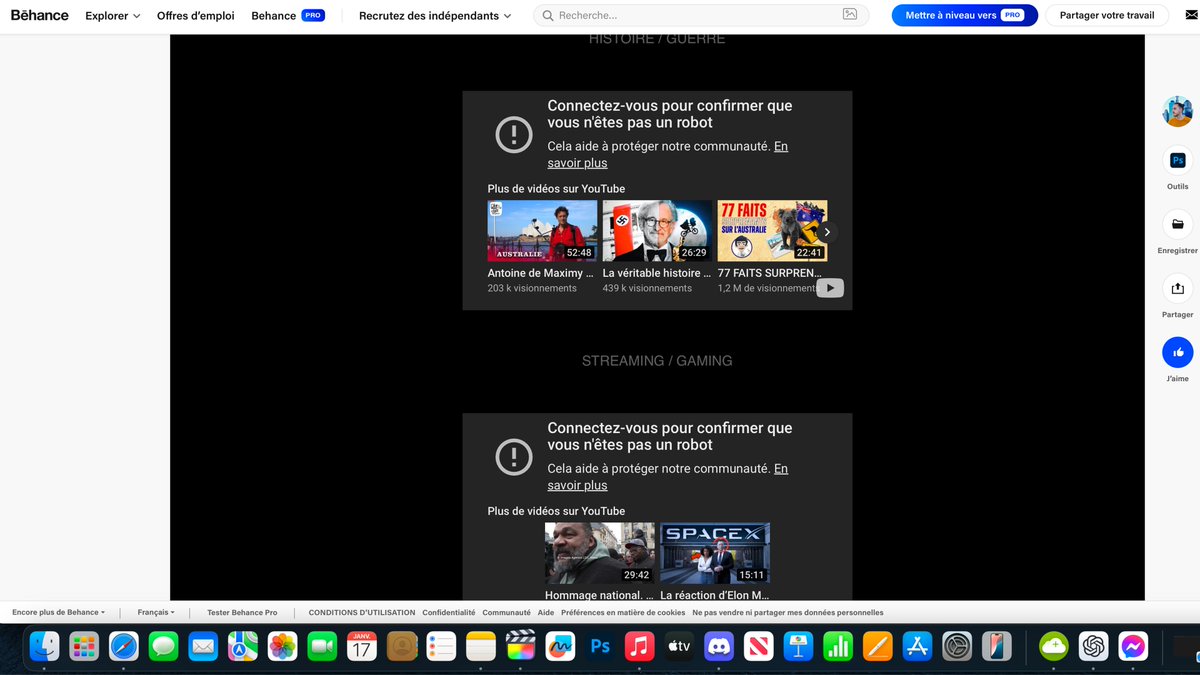Screen dimensions: 1200x675
Task: Click Mettre à niveau vers PRO button
Action: tap(964, 15)
